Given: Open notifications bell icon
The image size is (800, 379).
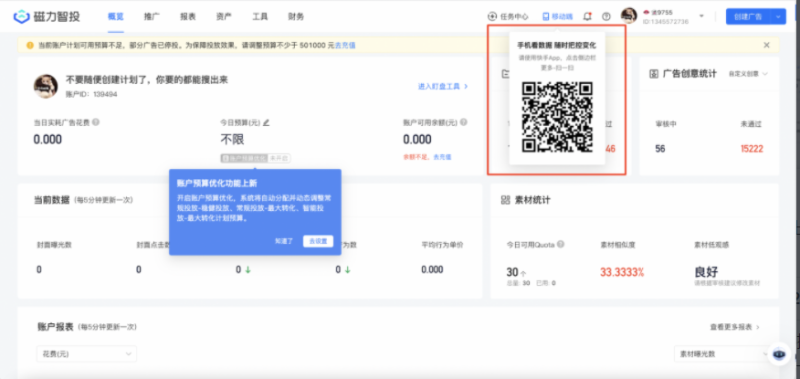Looking at the screenshot, I should point(588,16).
